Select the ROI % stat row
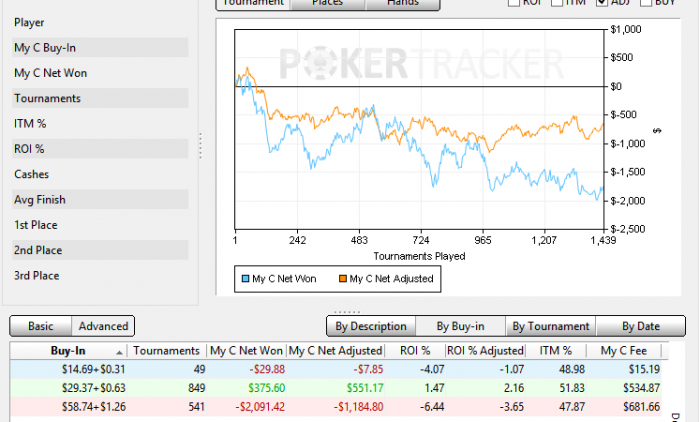The height and width of the screenshot is (422, 700). [x=100, y=149]
